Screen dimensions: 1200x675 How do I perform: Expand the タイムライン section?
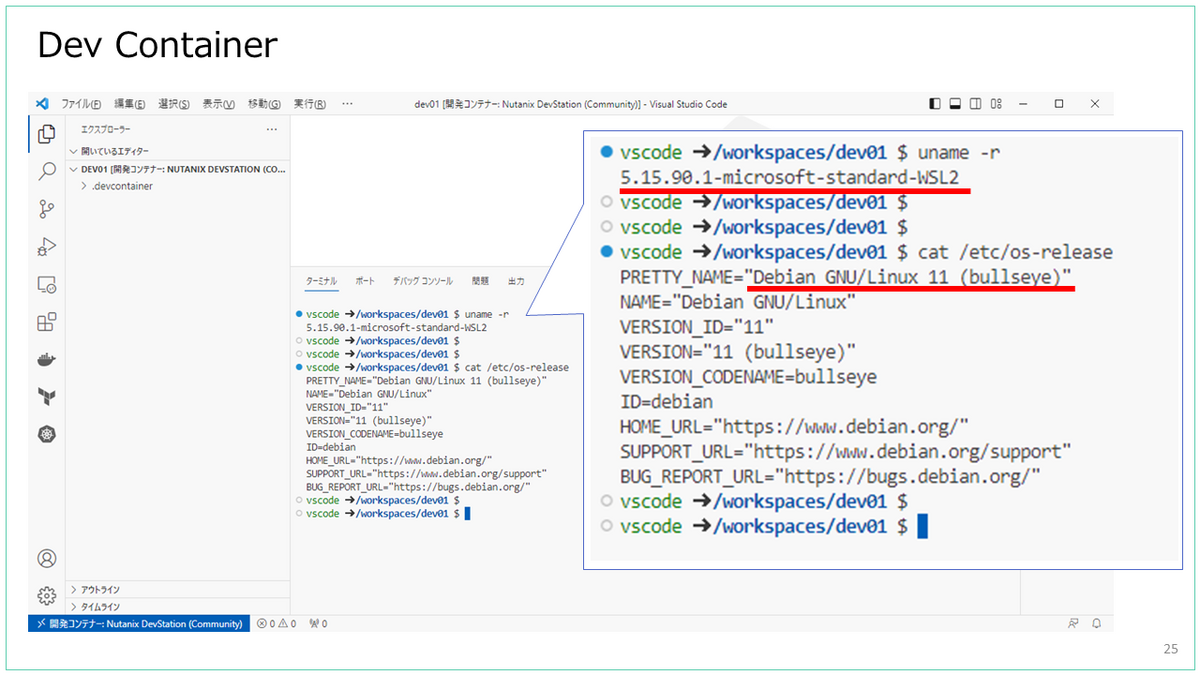coord(178,607)
